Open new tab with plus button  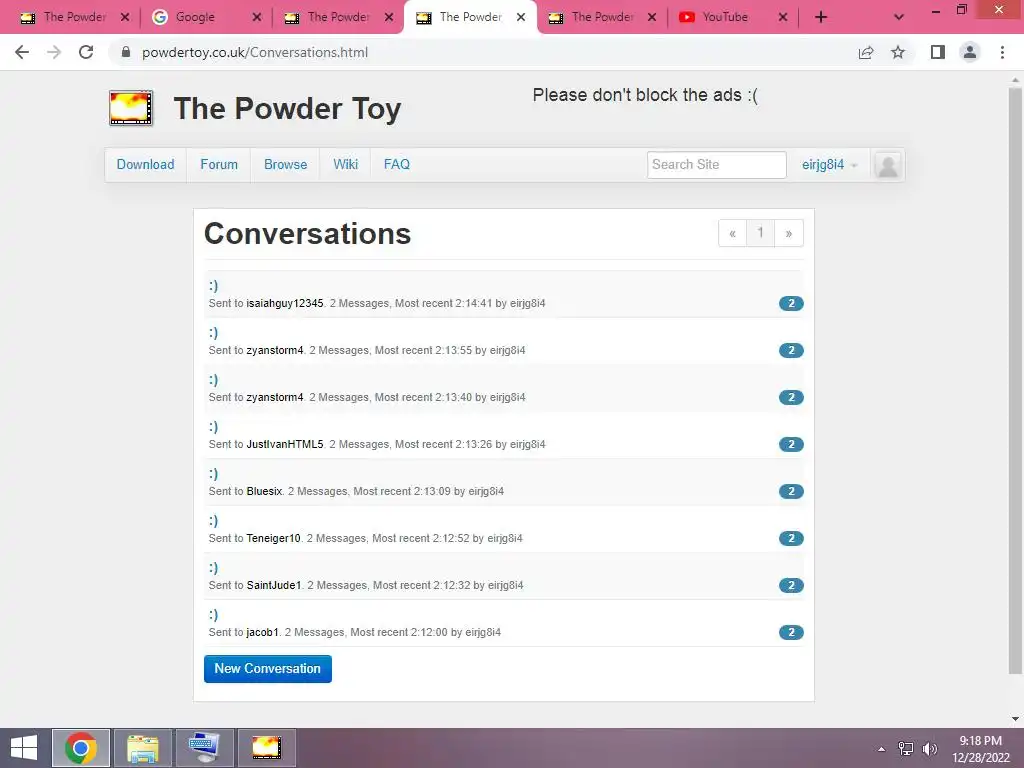click(821, 17)
